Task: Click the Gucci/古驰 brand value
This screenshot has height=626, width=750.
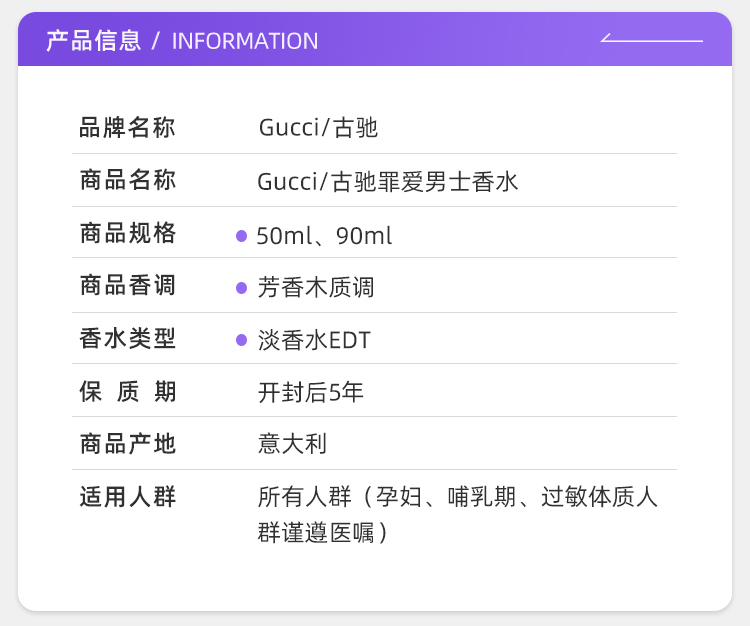Action: [x=318, y=128]
